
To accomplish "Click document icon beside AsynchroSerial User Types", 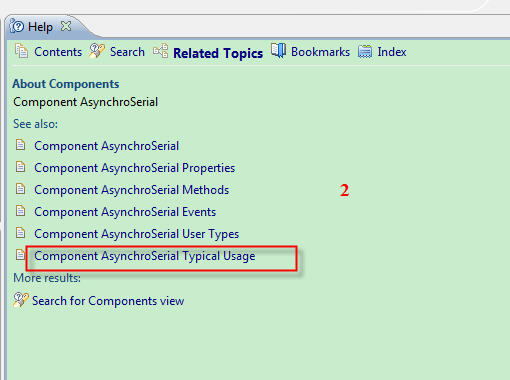I will (20, 233).
